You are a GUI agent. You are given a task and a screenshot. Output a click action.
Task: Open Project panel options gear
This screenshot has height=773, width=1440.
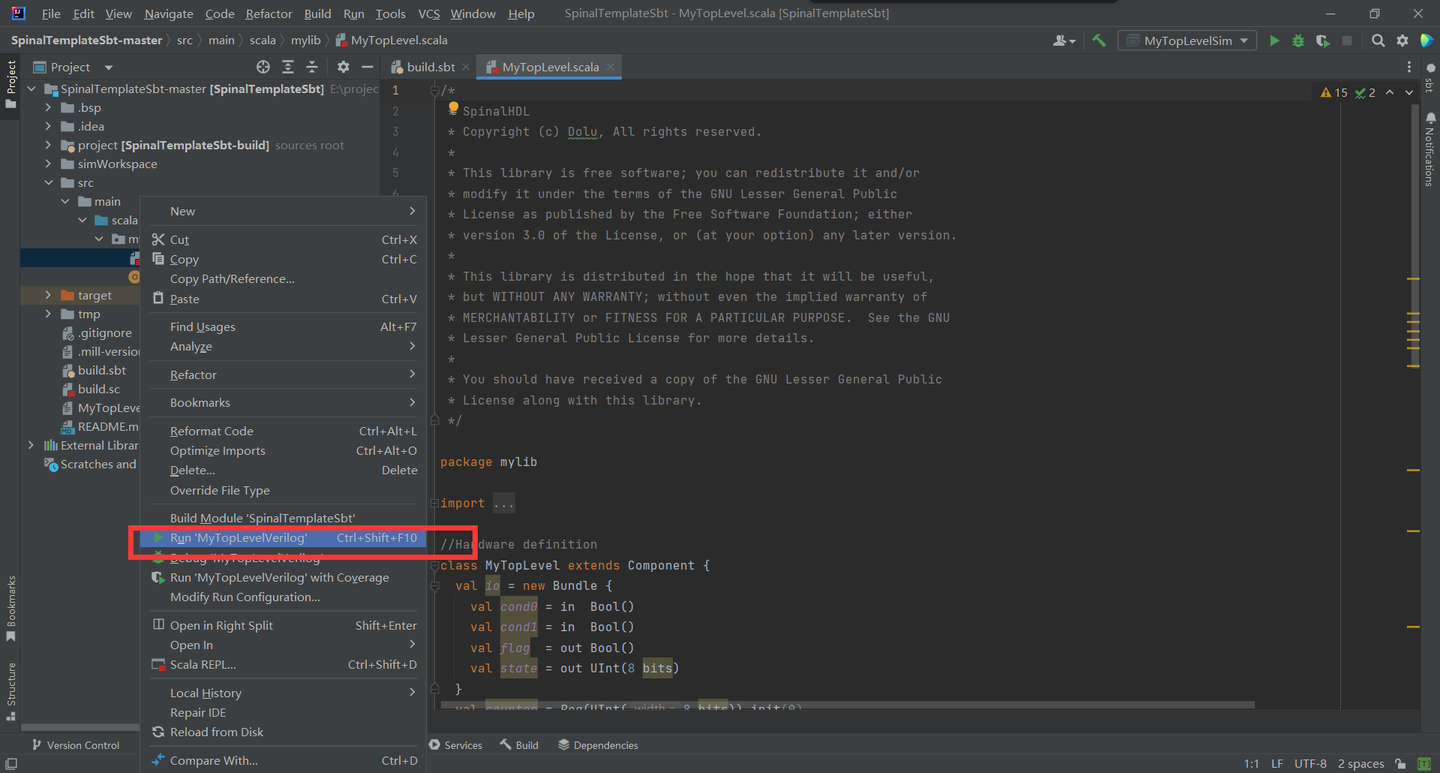point(343,67)
